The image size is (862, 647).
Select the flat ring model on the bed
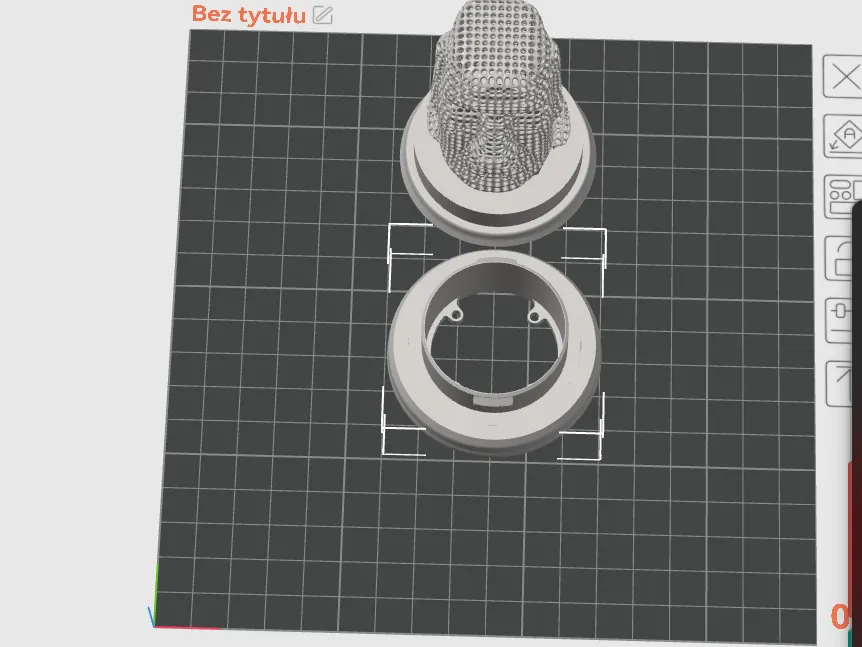(494, 352)
